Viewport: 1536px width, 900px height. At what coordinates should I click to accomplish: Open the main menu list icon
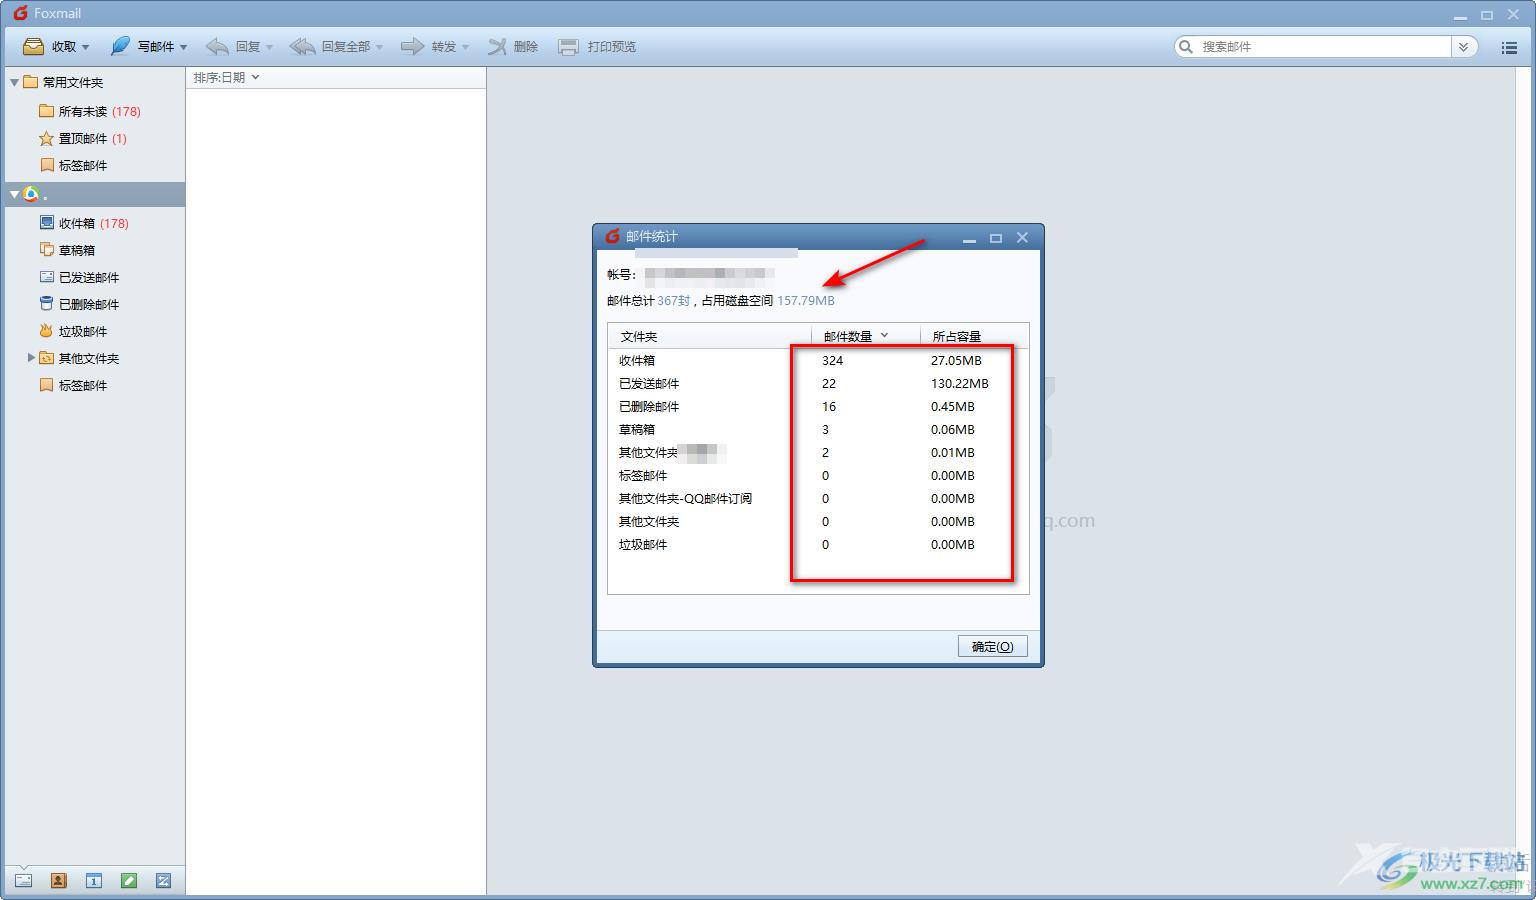coord(1509,47)
